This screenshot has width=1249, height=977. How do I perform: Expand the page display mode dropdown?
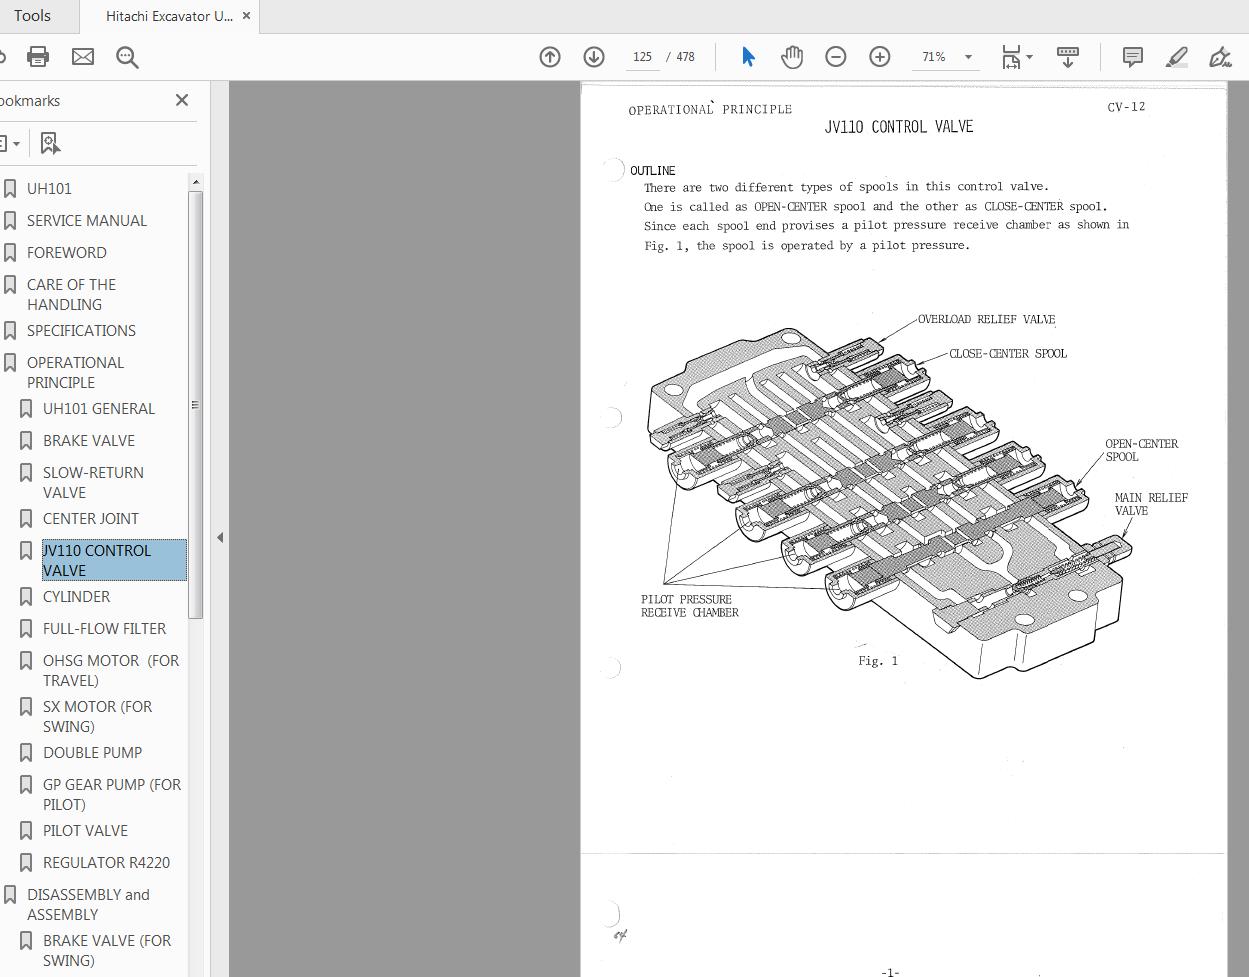coord(1068,57)
